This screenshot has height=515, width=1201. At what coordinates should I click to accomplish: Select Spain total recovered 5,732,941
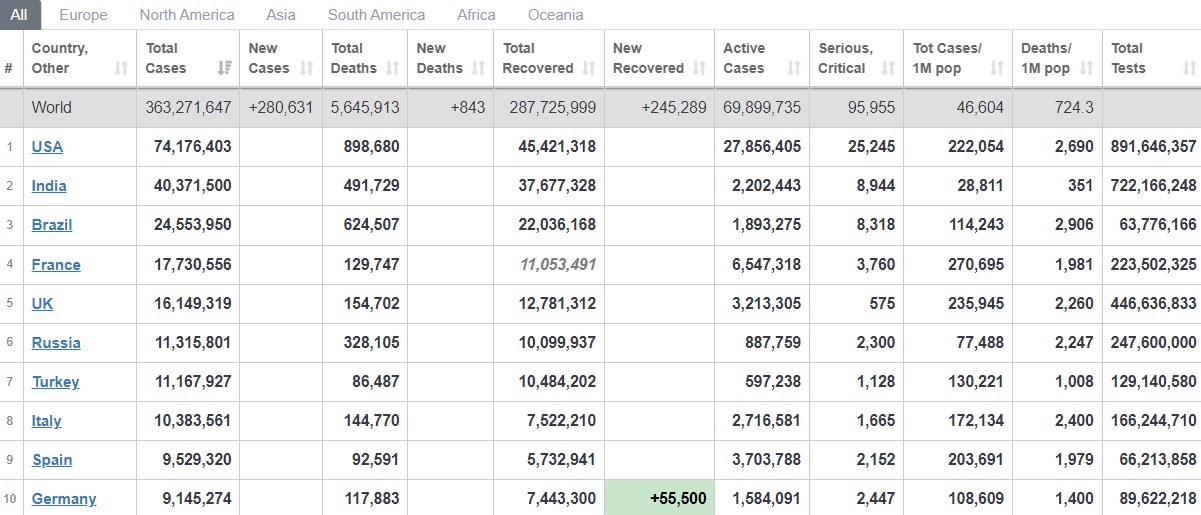pos(561,459)
